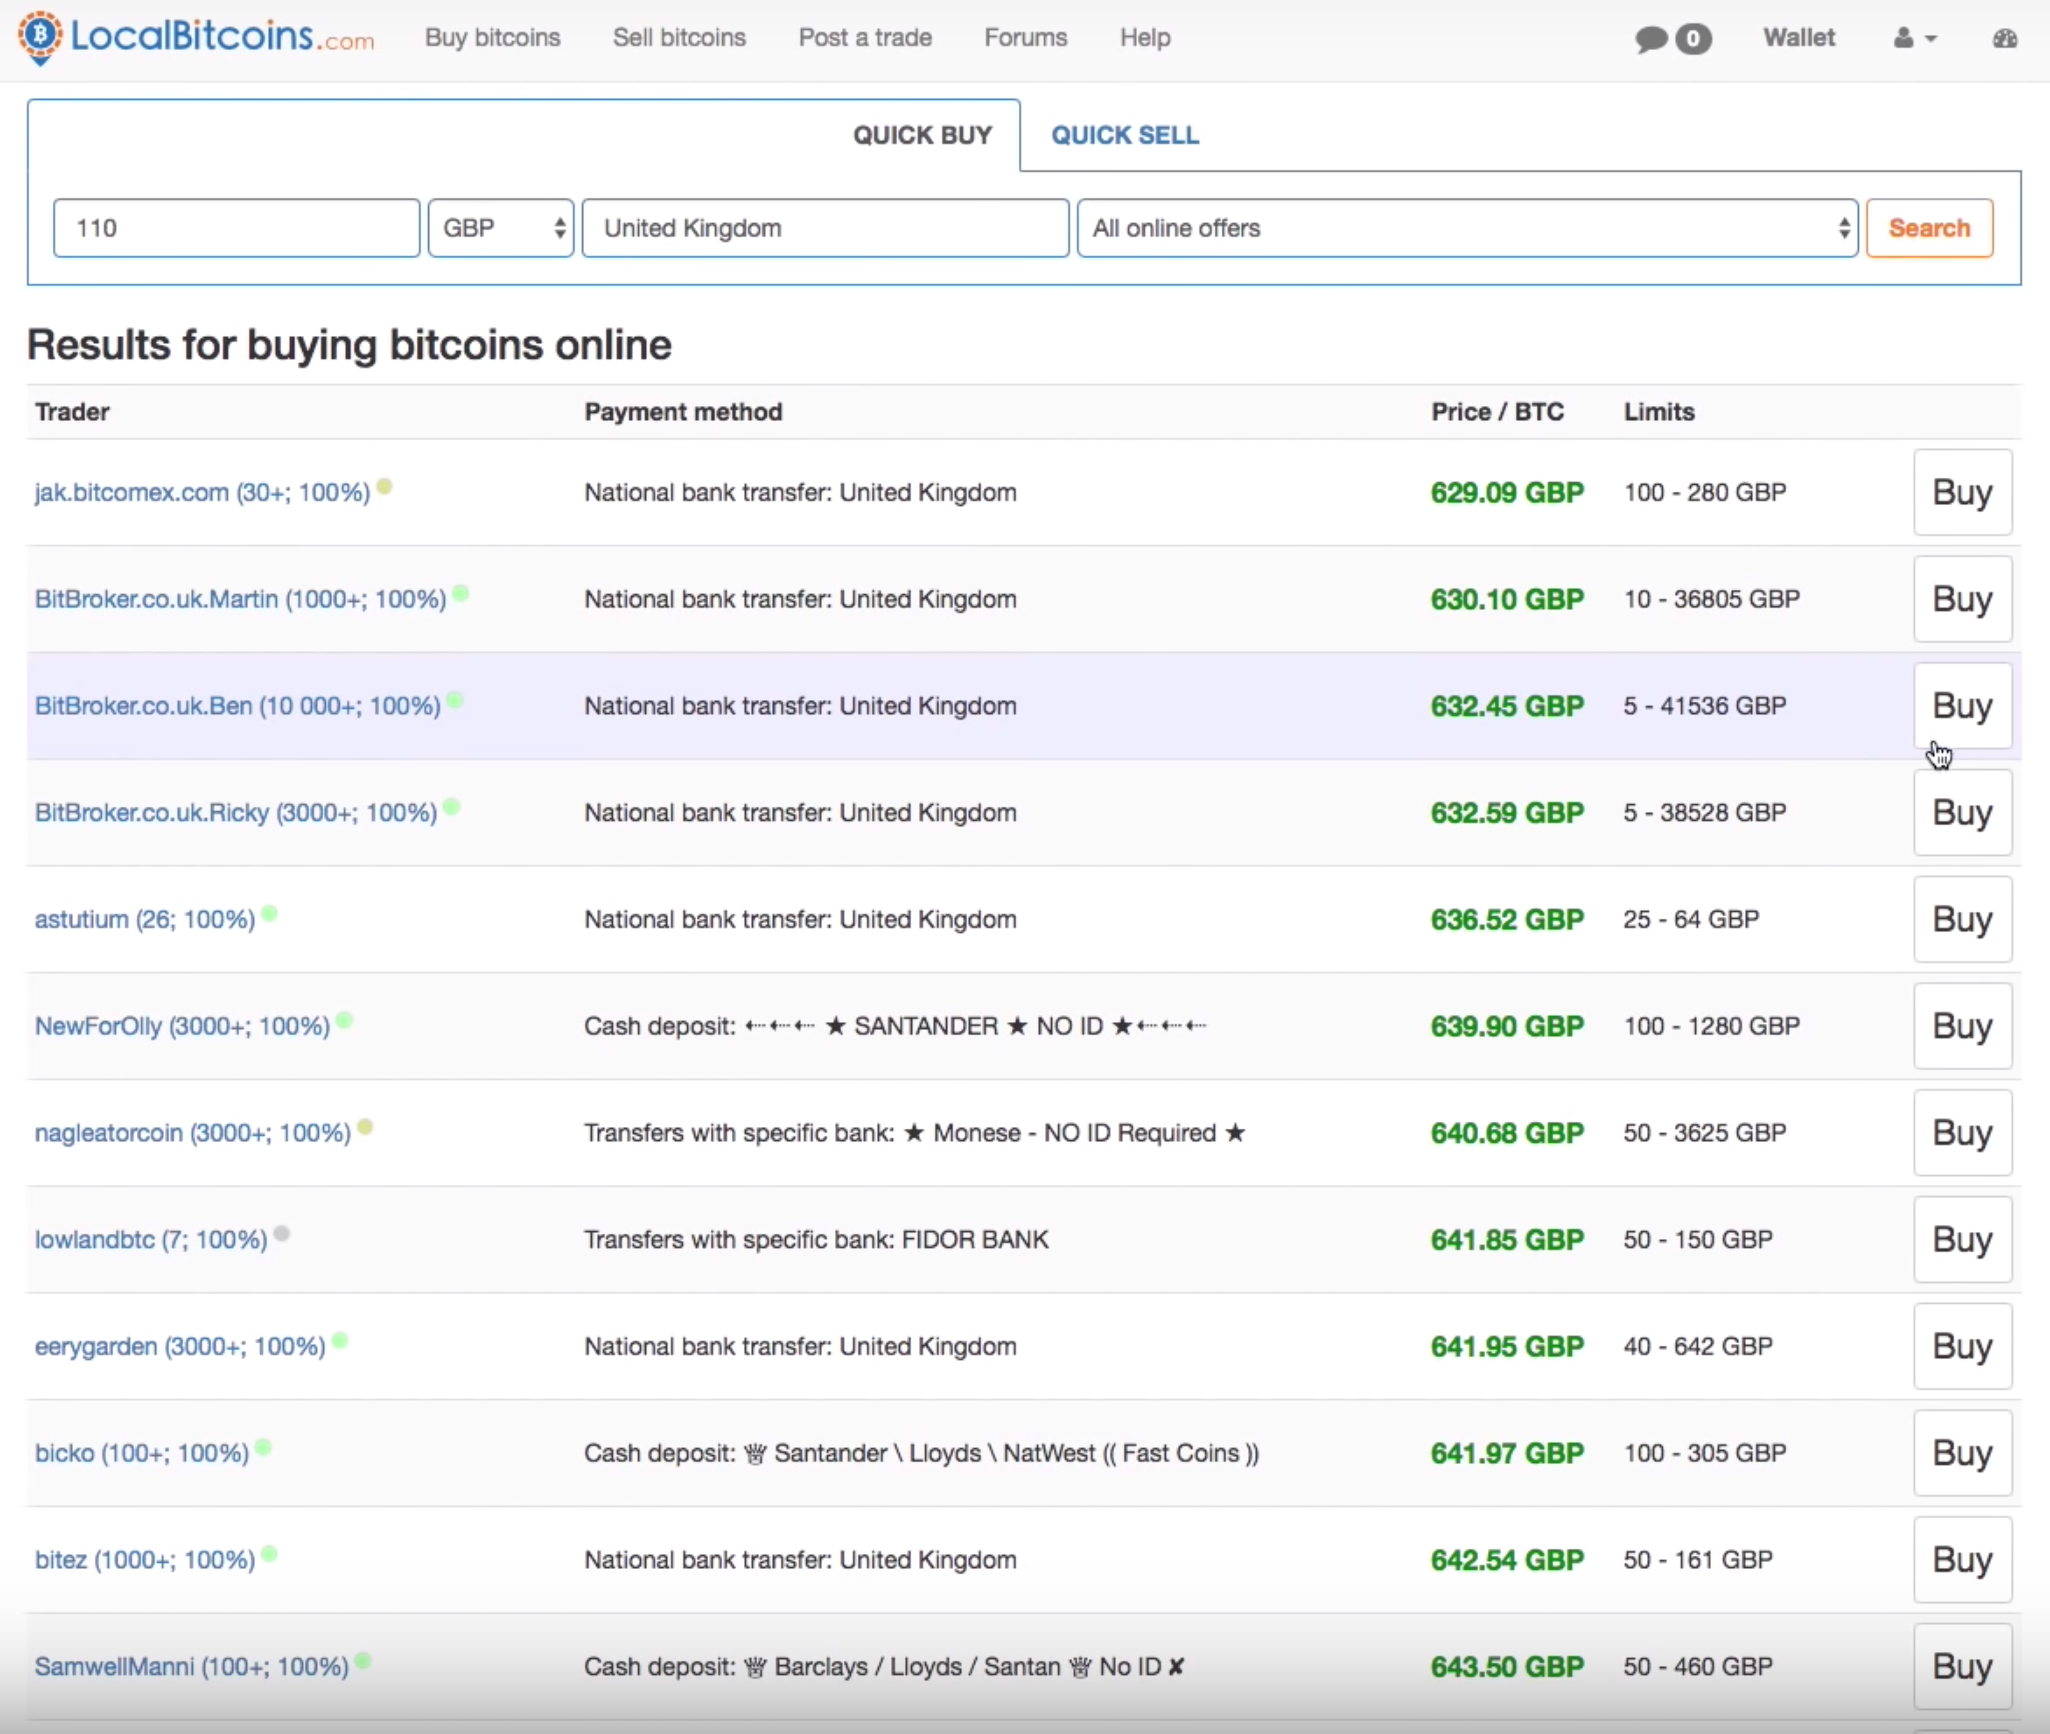Click Buy on eerygarden's 641.95 GBP offer
2050x1734 pixels.
coord(1963,1346)
